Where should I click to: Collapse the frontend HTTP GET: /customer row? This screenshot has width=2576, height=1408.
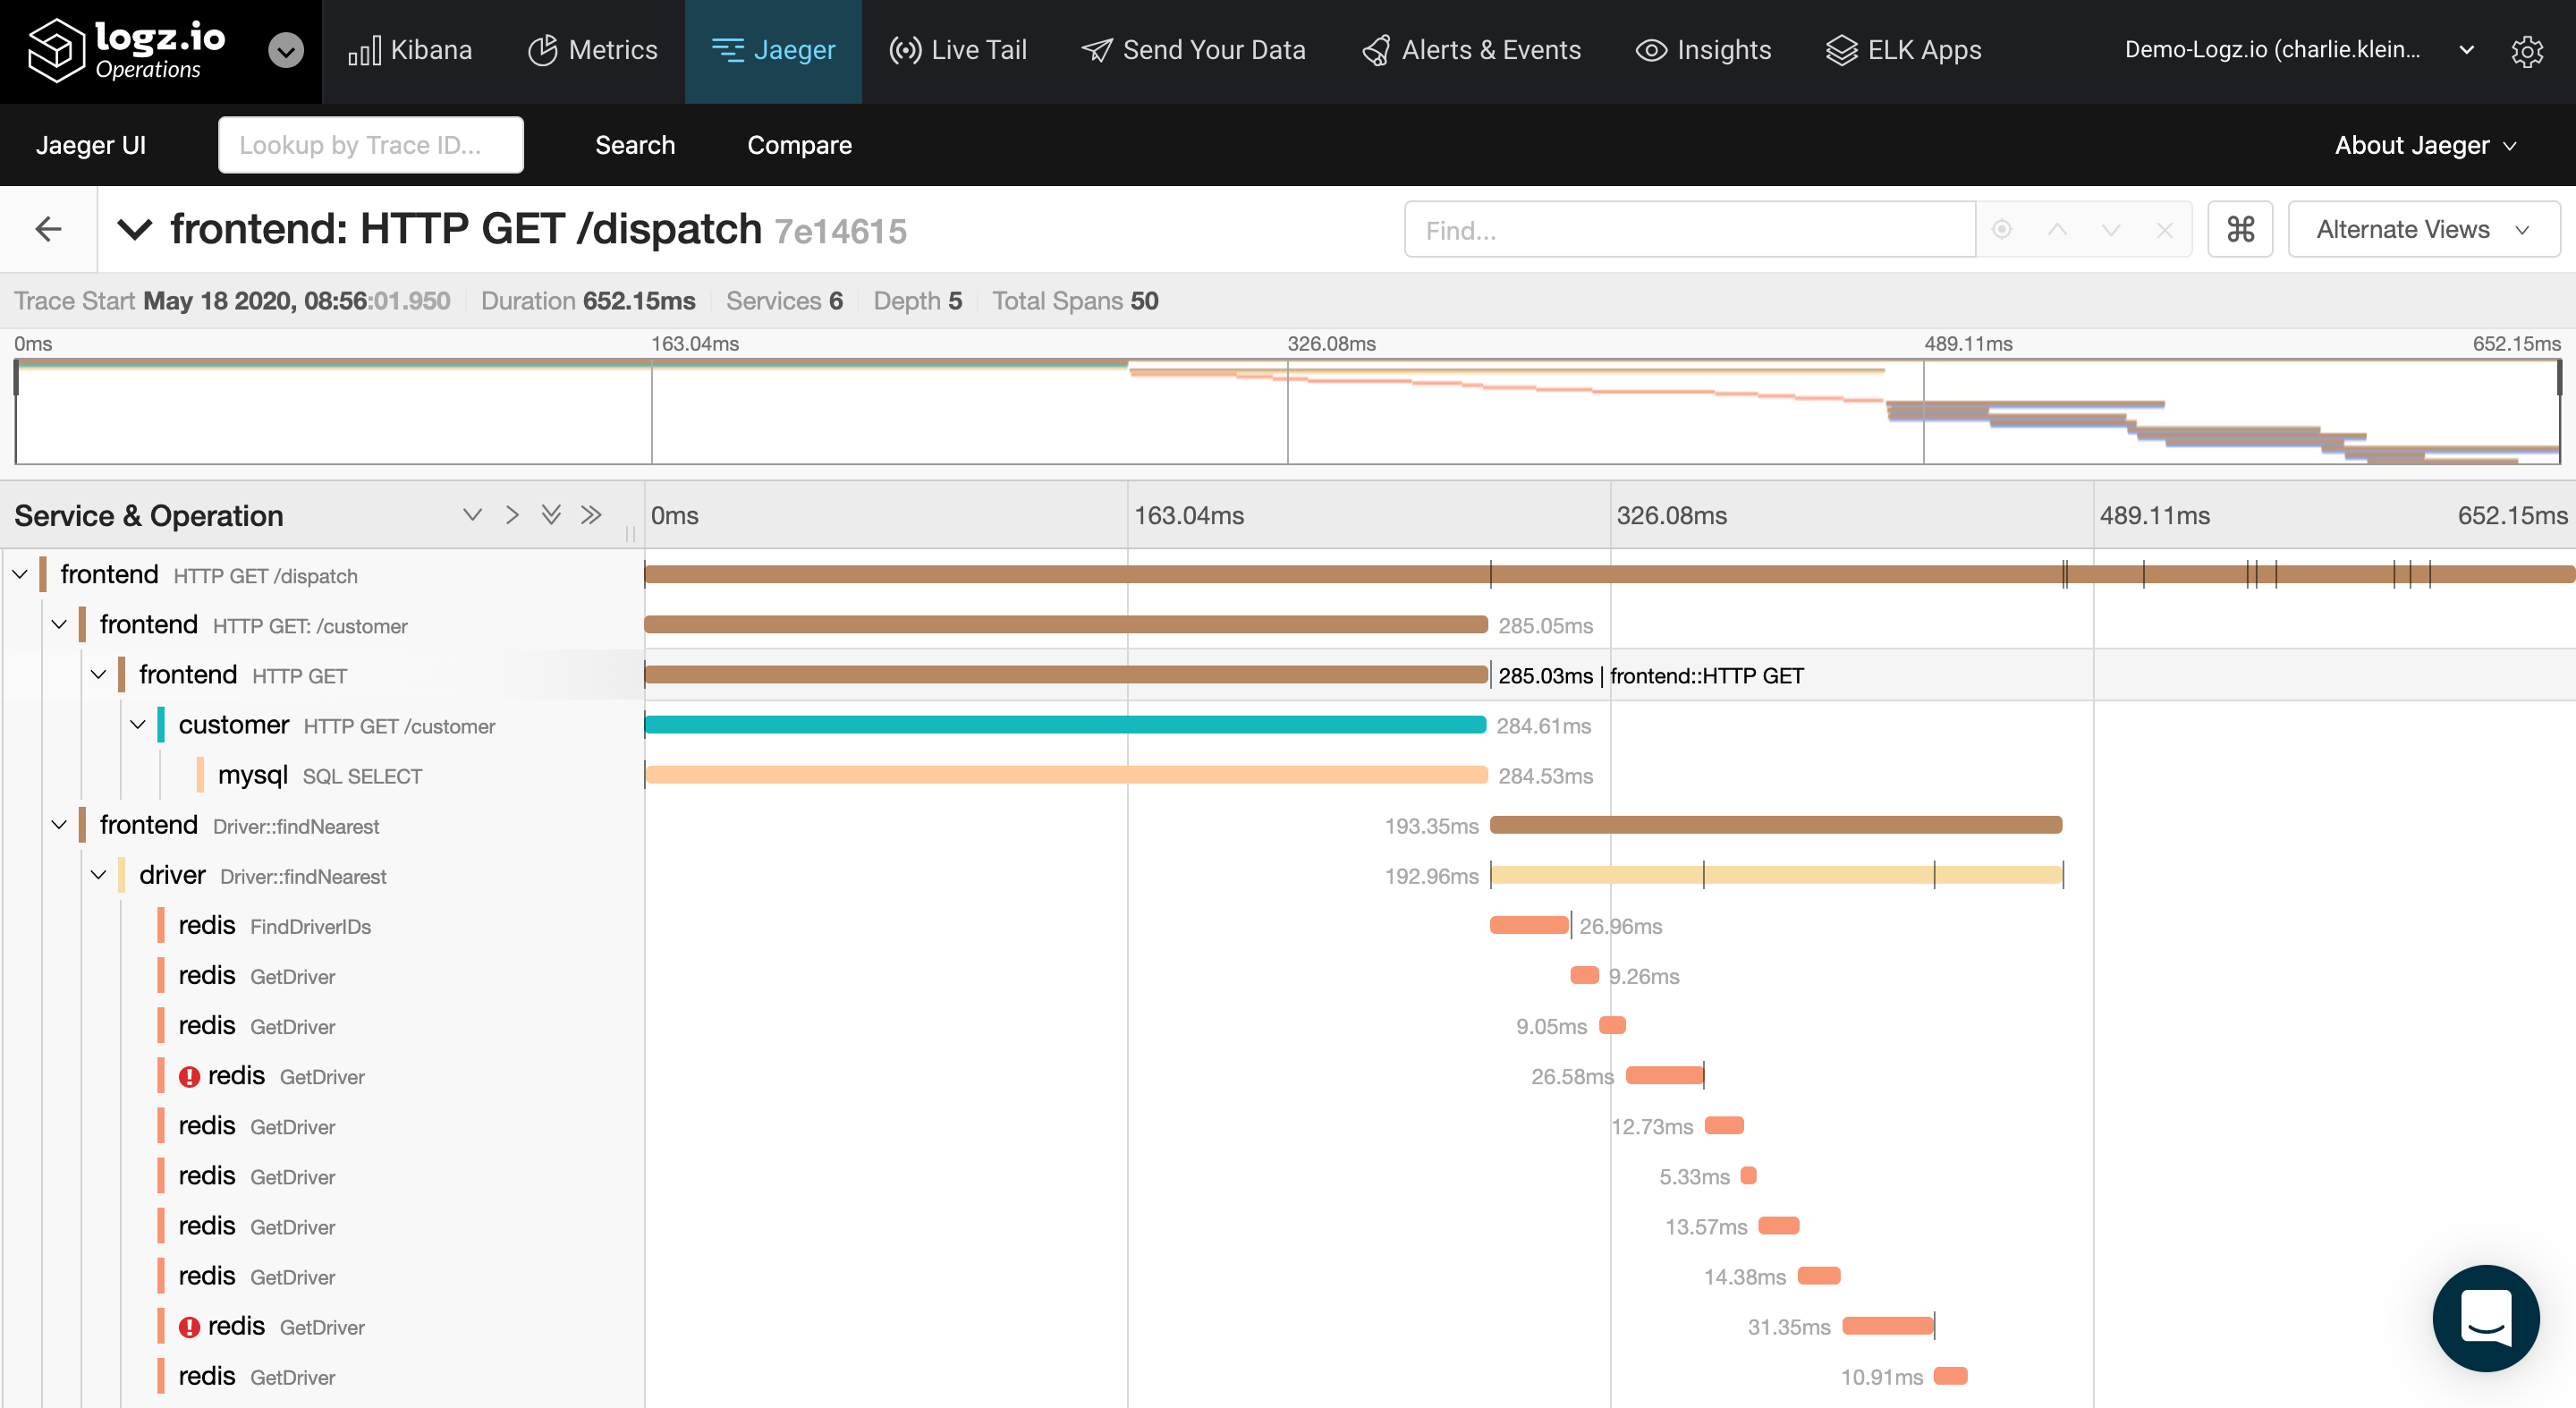pyautogui.click(x=59, y=624)
